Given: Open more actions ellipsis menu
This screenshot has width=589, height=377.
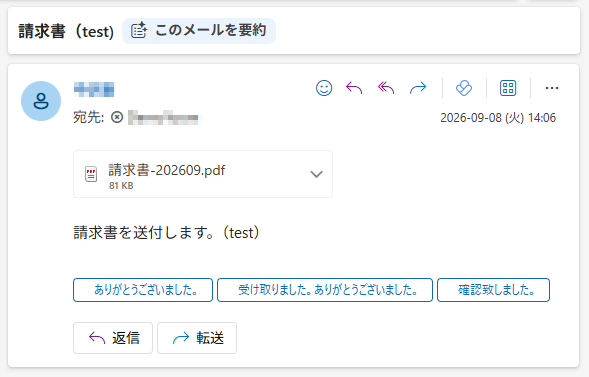Looking at the screenshot, I should (x=552, y=88).
